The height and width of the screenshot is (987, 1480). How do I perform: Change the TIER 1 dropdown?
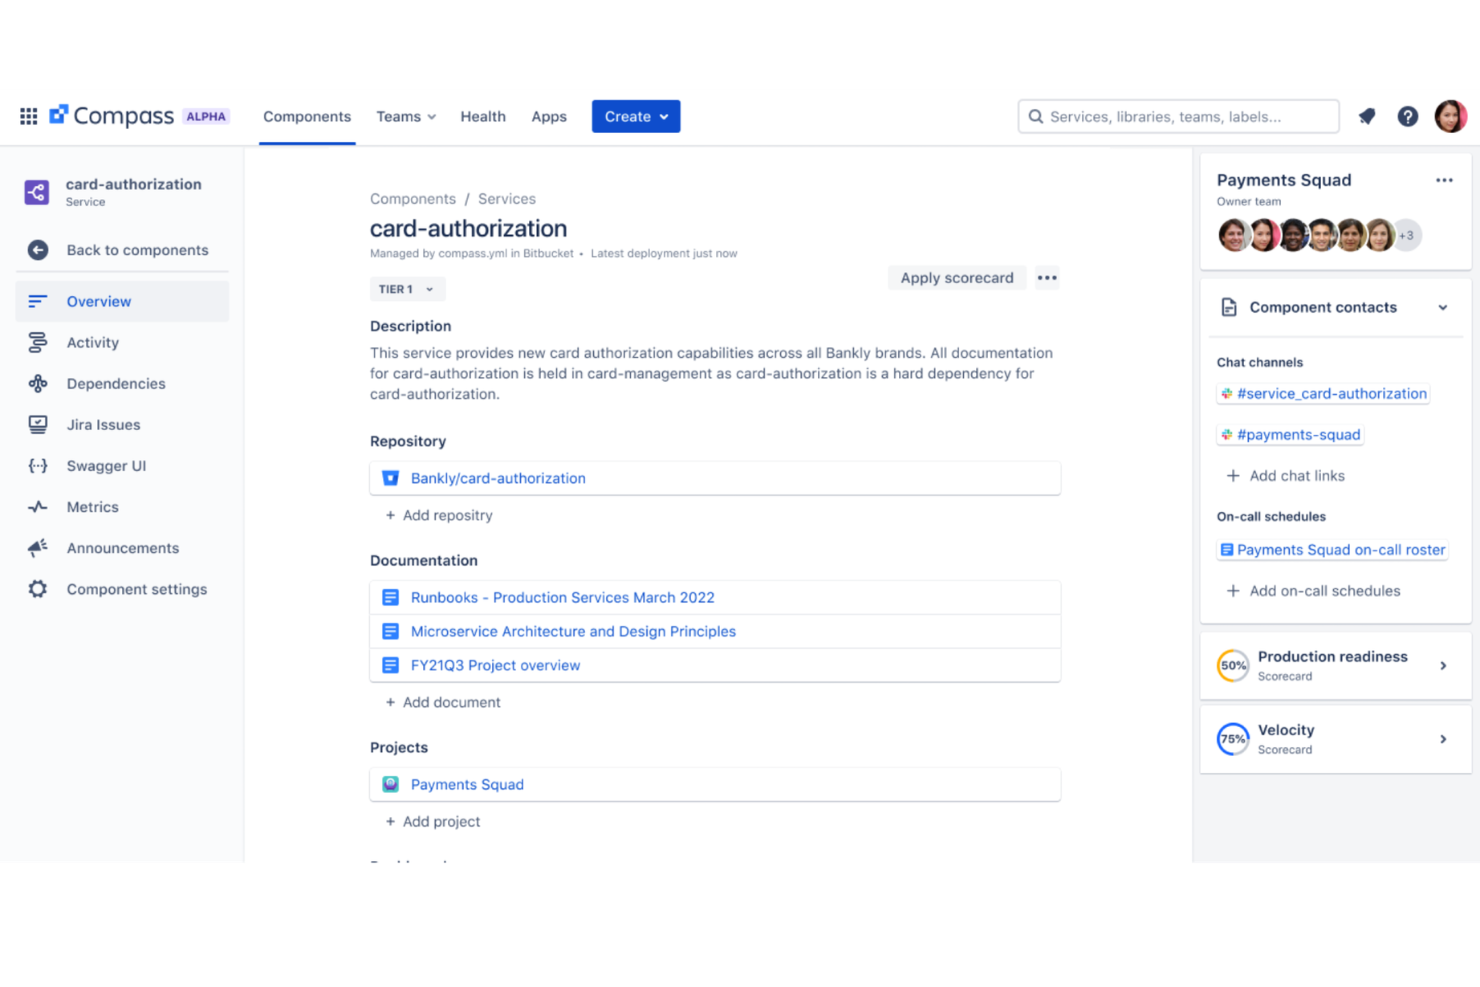(407, 289)
